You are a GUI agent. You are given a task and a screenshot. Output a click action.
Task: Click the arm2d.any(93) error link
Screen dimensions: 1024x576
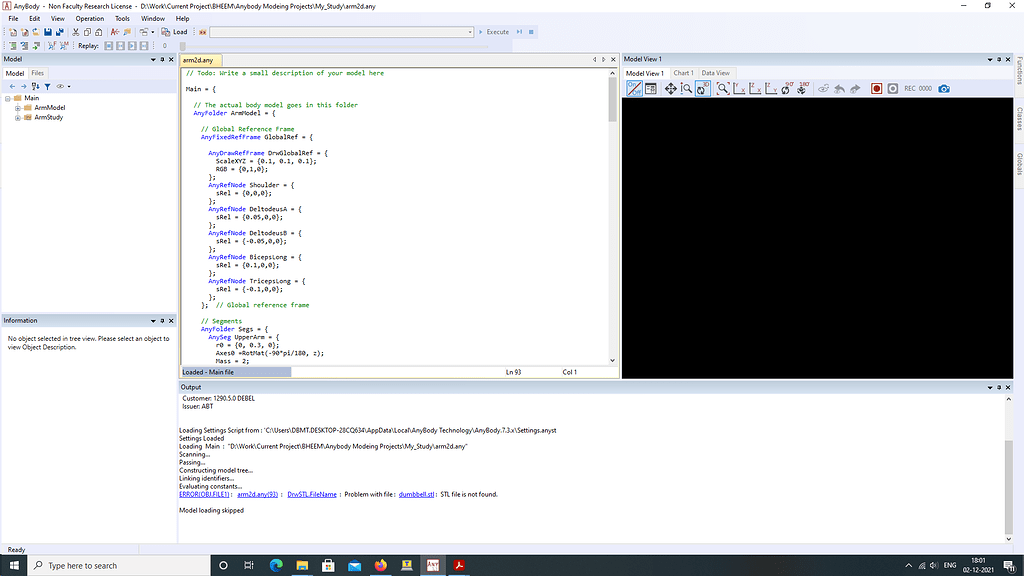257,494
